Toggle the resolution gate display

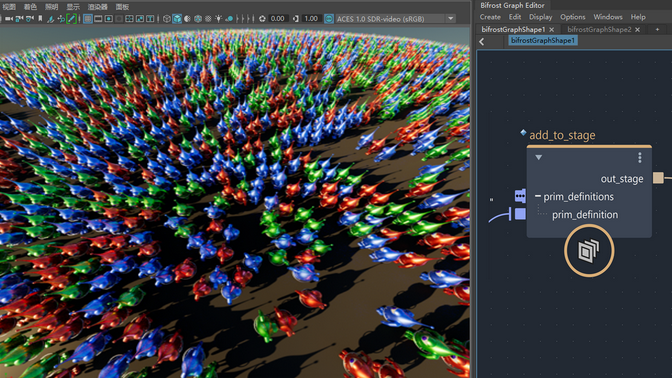tap(109, 19)
